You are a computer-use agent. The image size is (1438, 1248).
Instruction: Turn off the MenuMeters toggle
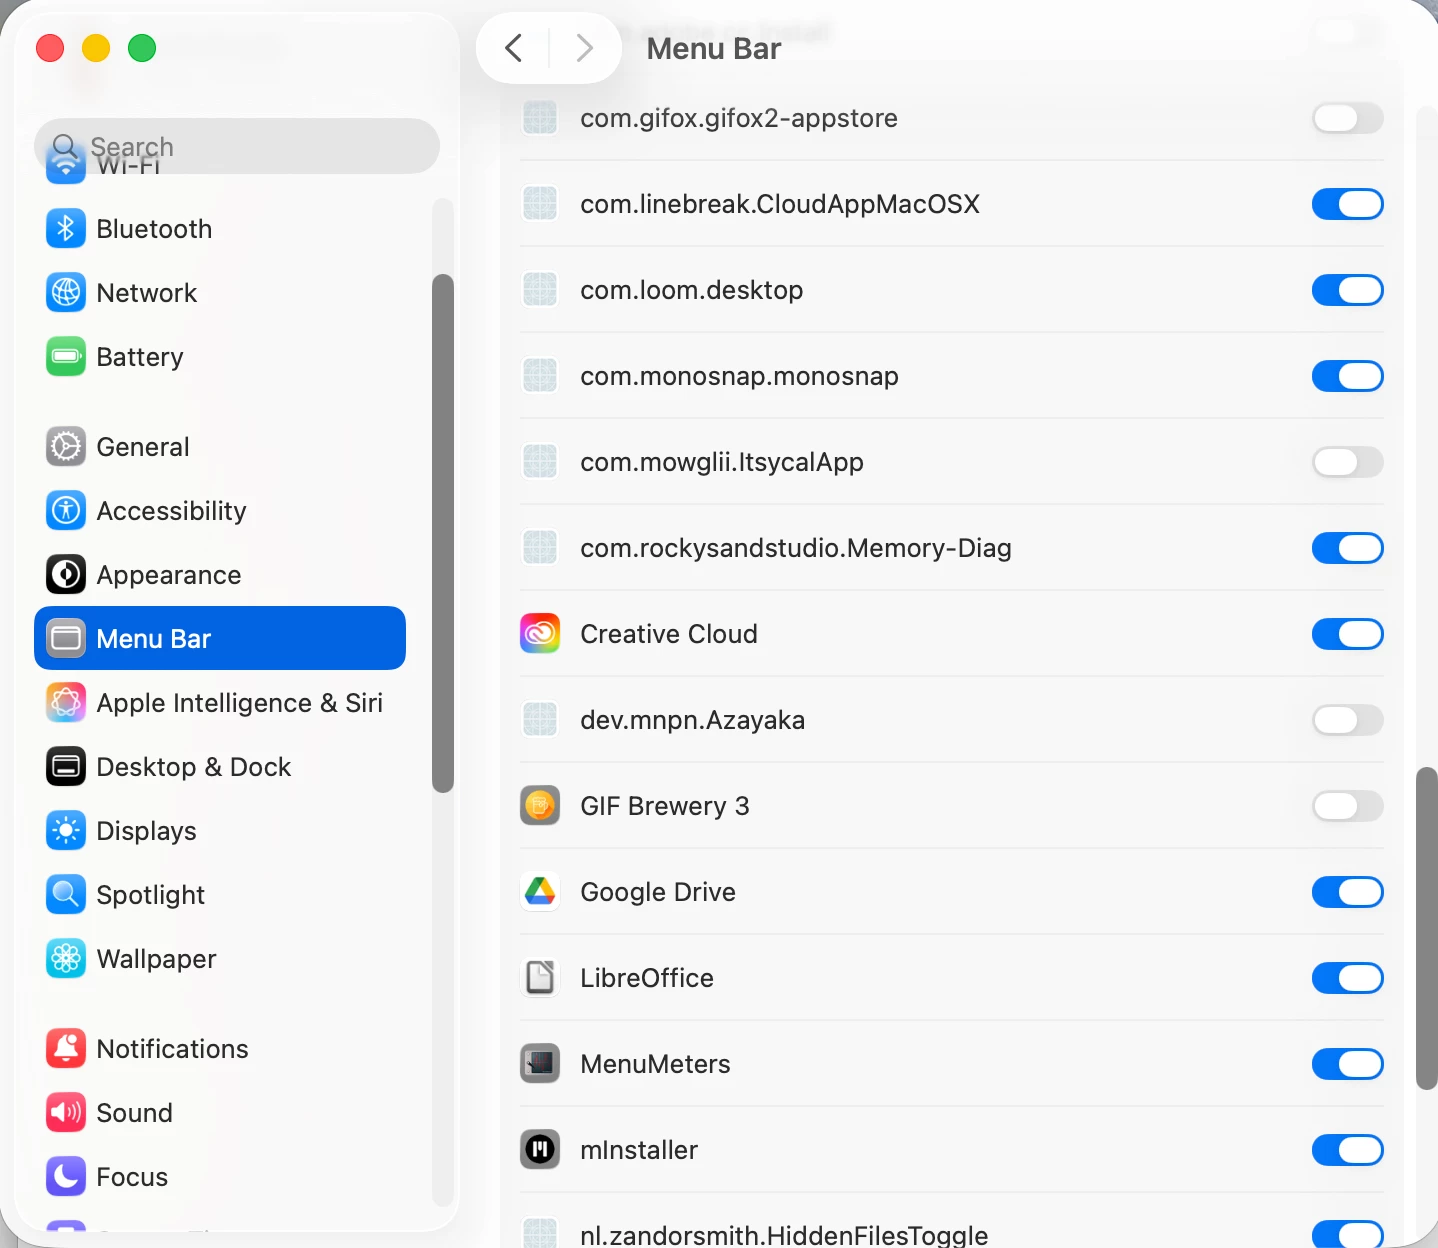click(1348, 1064)
